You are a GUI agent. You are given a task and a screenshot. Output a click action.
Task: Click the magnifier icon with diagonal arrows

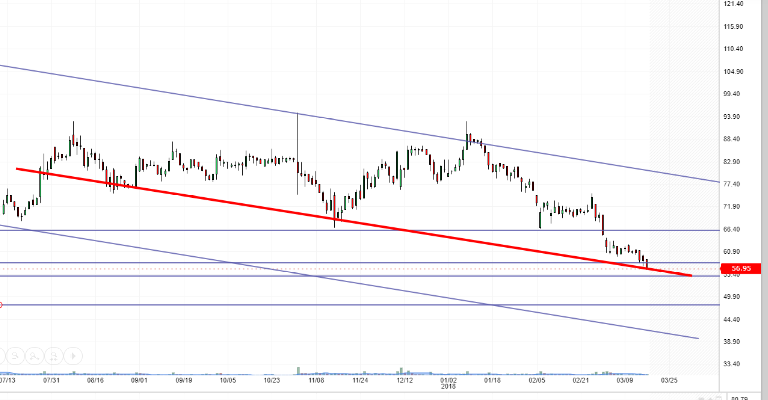coord(35,356)
